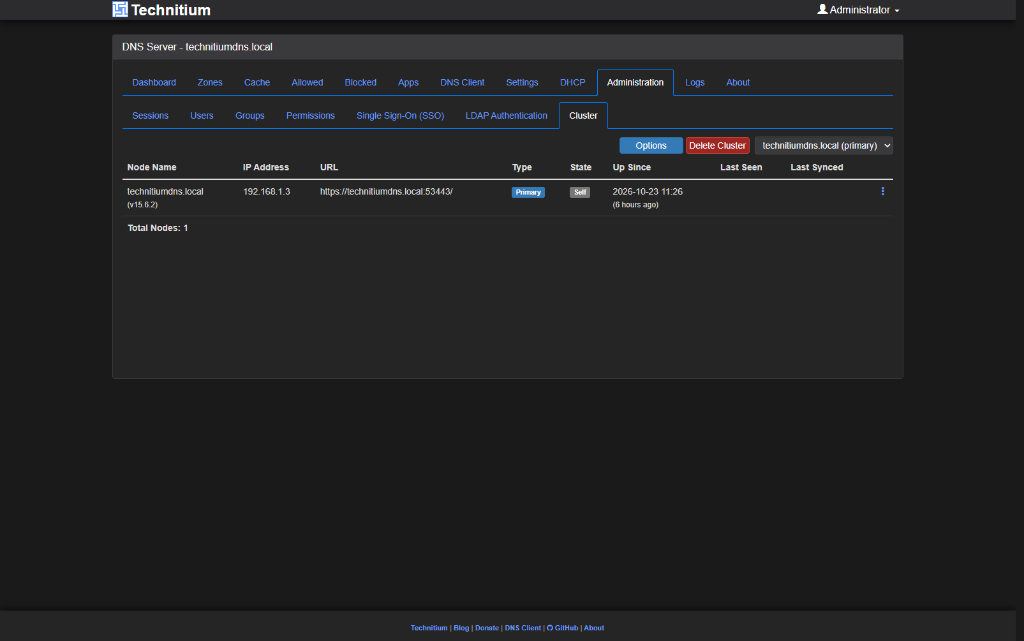
Task: Open the Donate footer link
Action: pyautogui.click(x=487, y=628)
